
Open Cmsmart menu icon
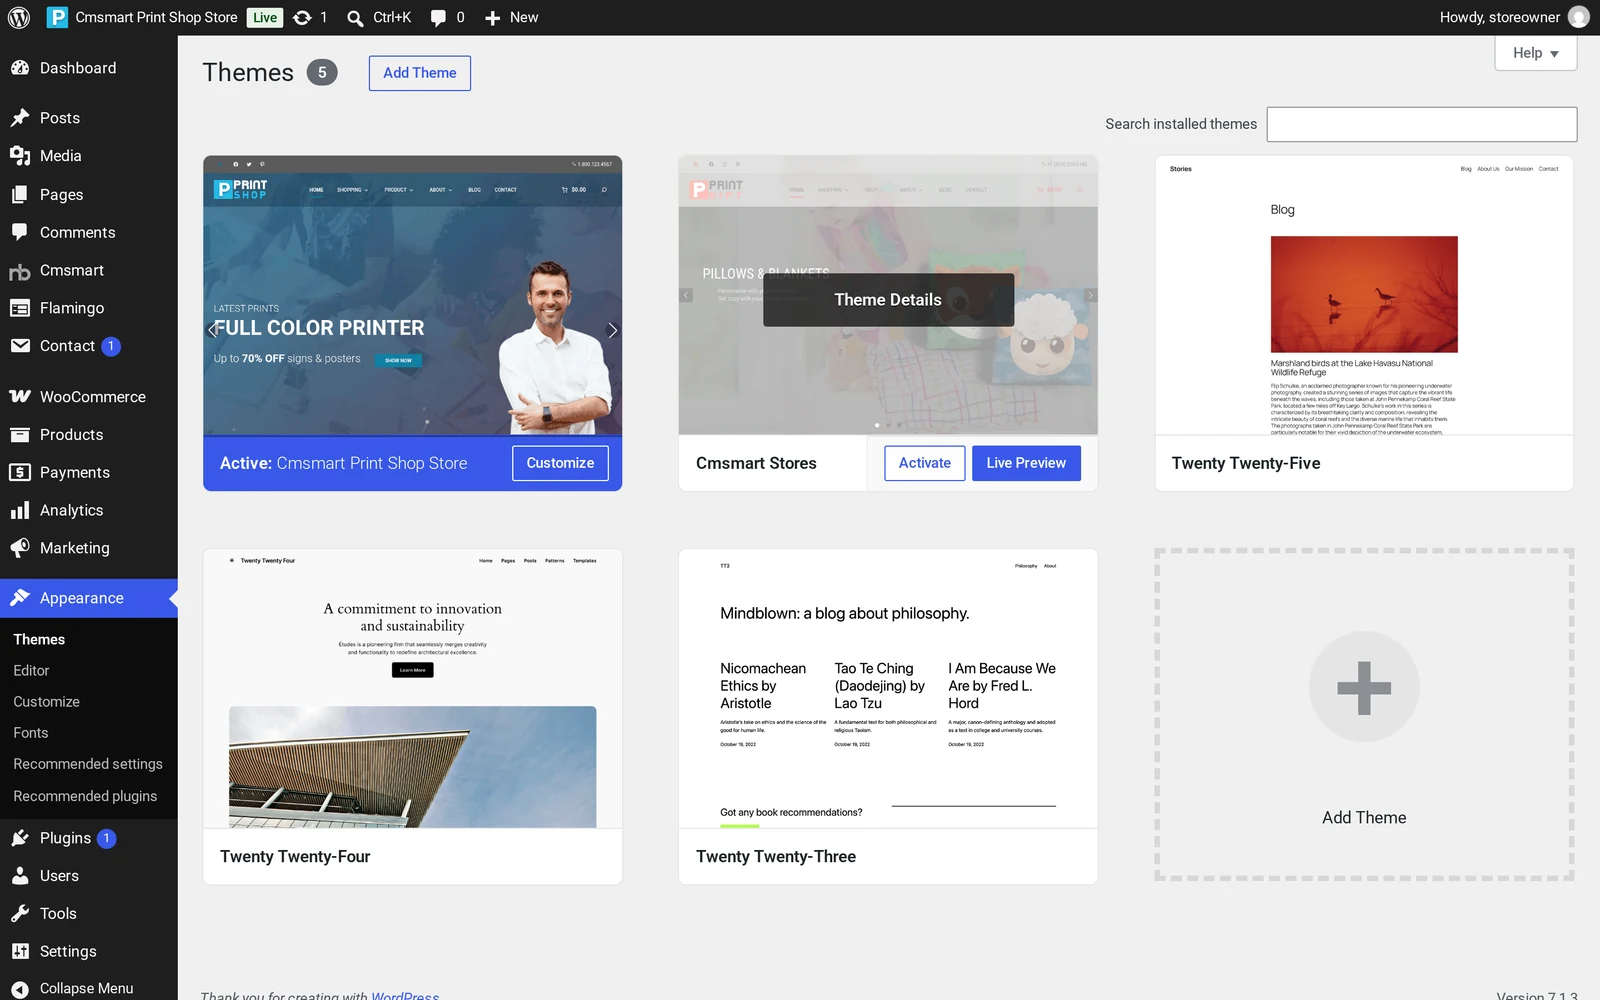click(x=20, y=271)
